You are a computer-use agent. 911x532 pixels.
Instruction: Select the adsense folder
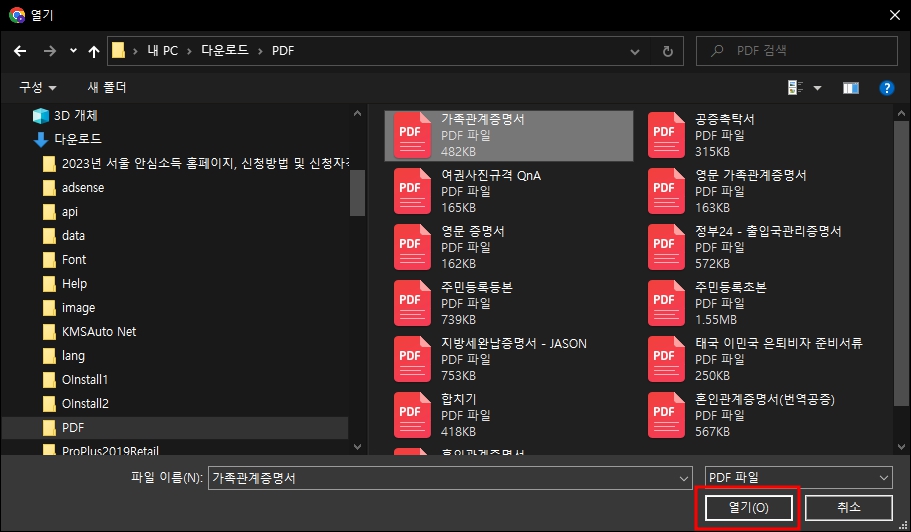83,188
